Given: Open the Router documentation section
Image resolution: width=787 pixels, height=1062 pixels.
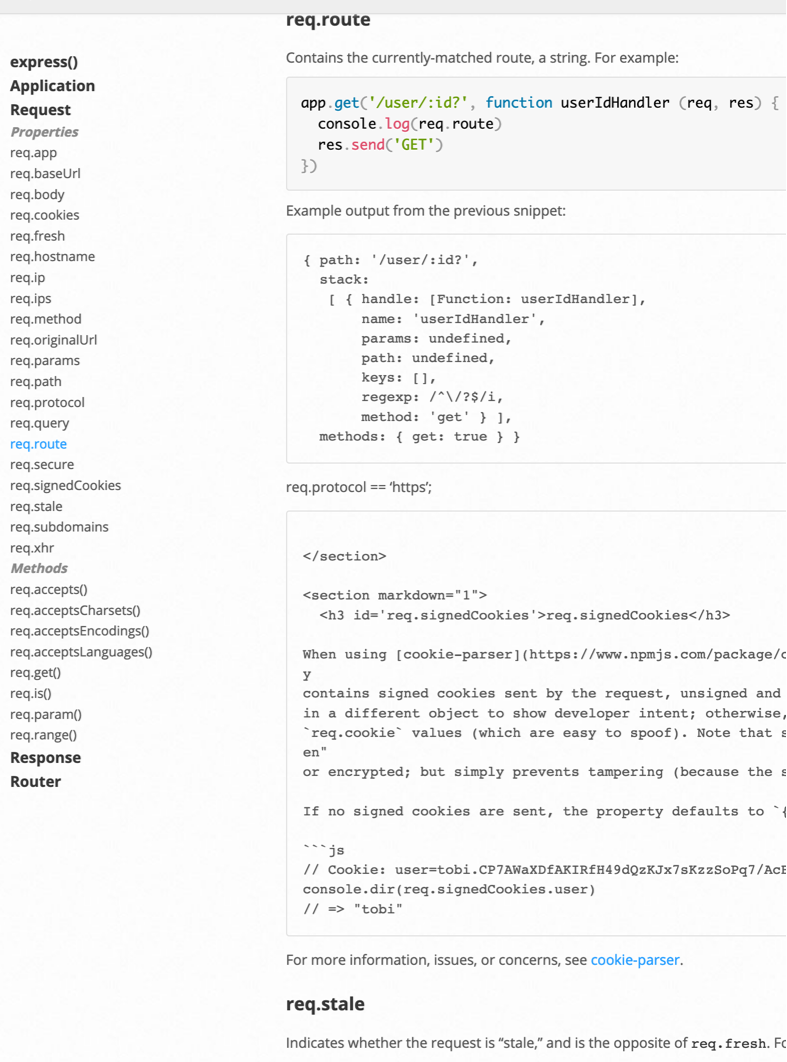Looking at the screenshot, I should 37,781.
